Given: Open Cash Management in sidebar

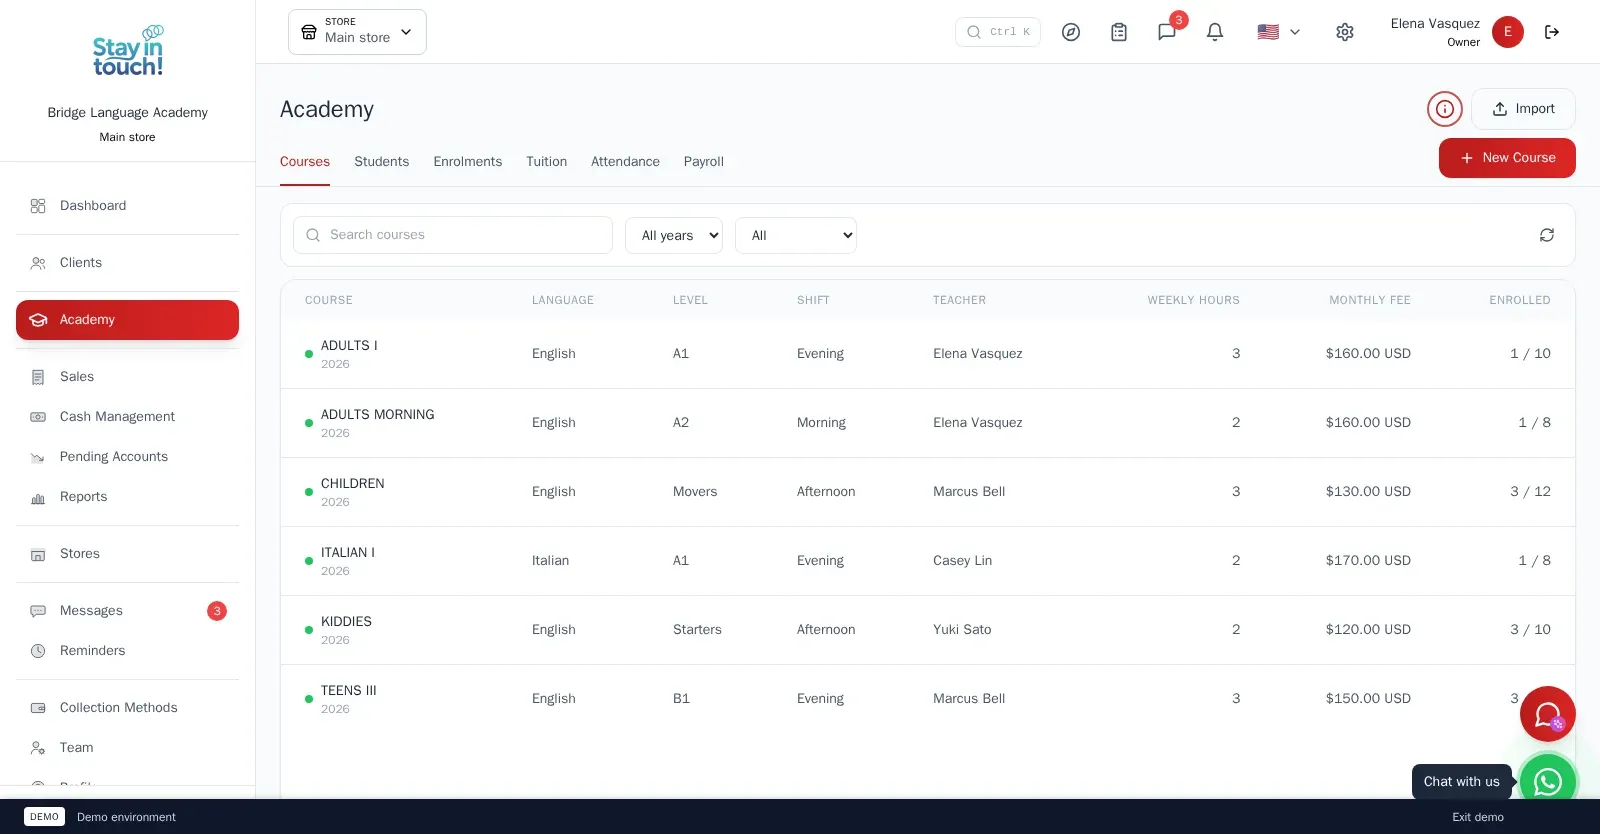Looking at the screenshot, I should [x=127, y=417].
